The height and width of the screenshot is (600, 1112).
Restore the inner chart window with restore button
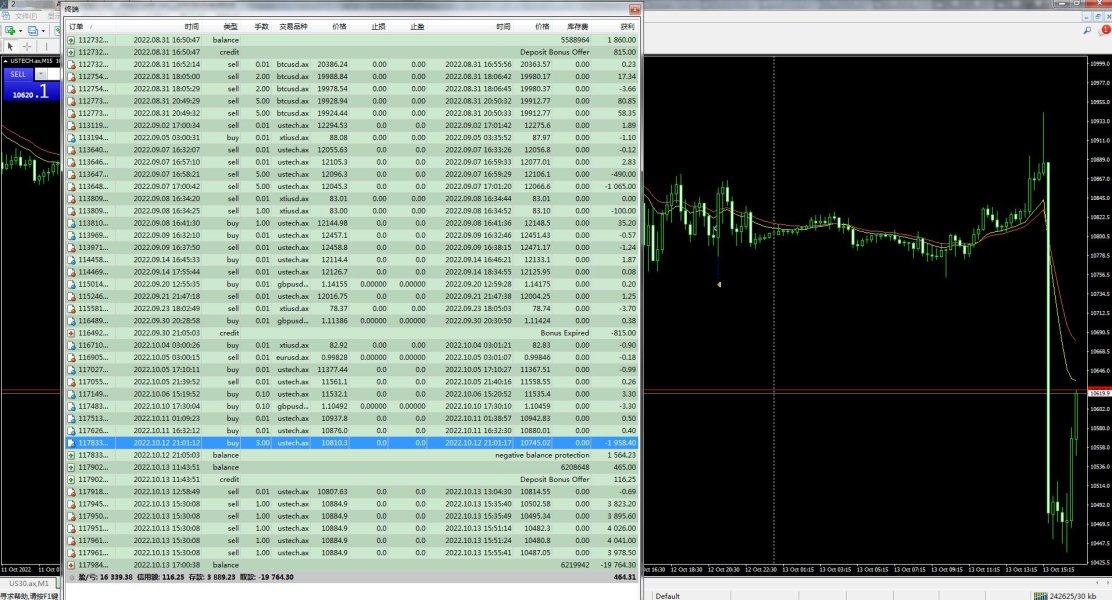tap(1098, 16)
